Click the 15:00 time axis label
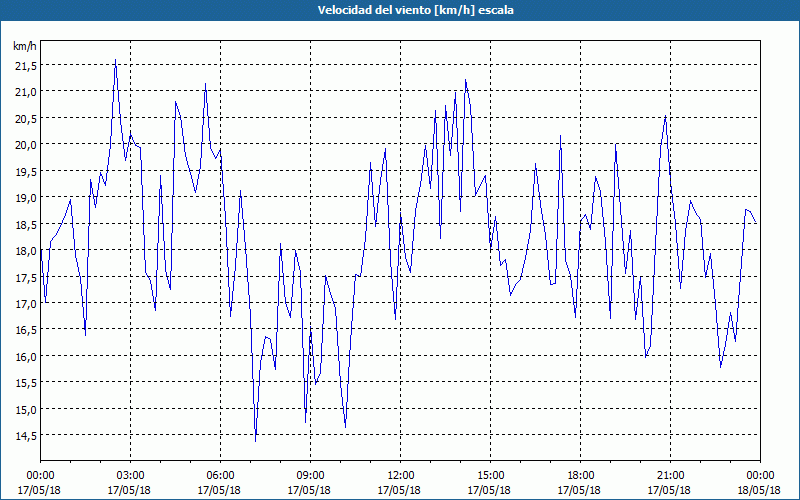Image resolution: width=800 pixels, height=500 pixels. click(490, 476)
